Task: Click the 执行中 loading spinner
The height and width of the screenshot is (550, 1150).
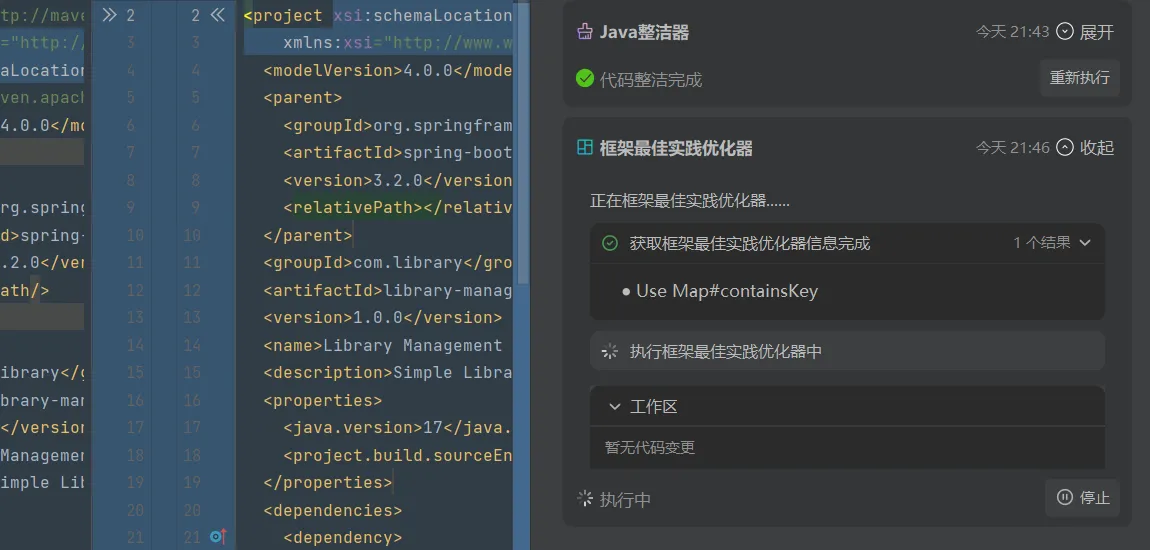Action: point(585,499)
